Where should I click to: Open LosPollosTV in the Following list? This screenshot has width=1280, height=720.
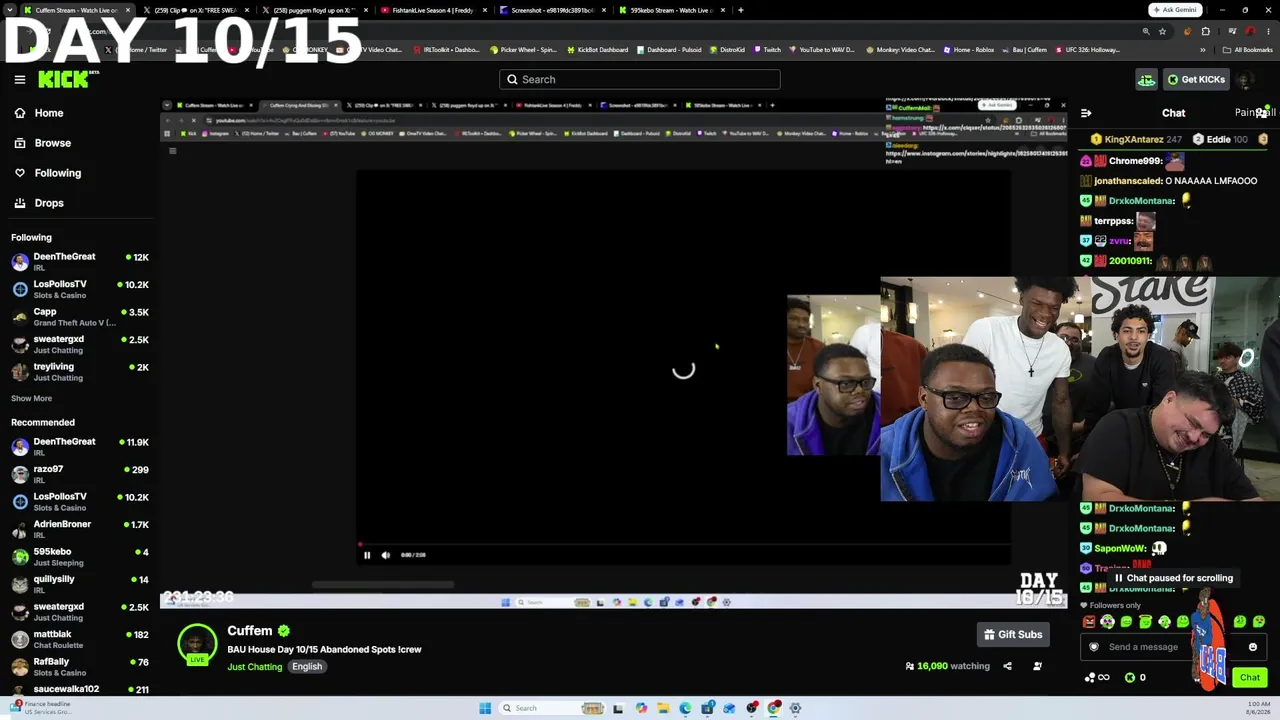[80, 289]
